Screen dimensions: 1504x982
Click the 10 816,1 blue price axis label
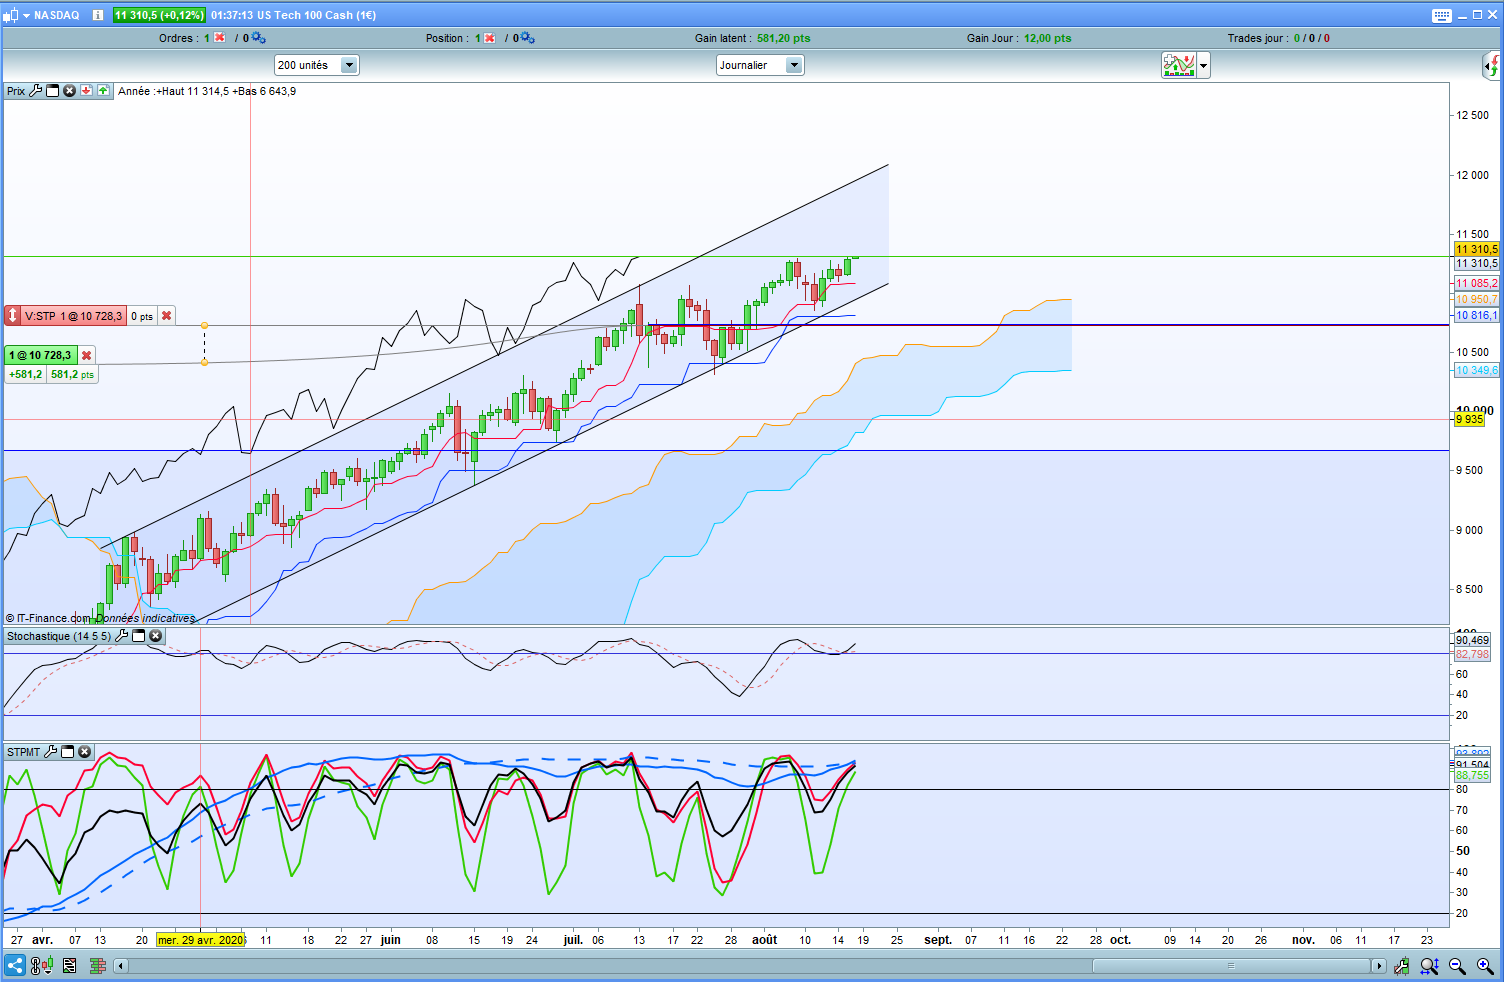(x=1477, y=315)
